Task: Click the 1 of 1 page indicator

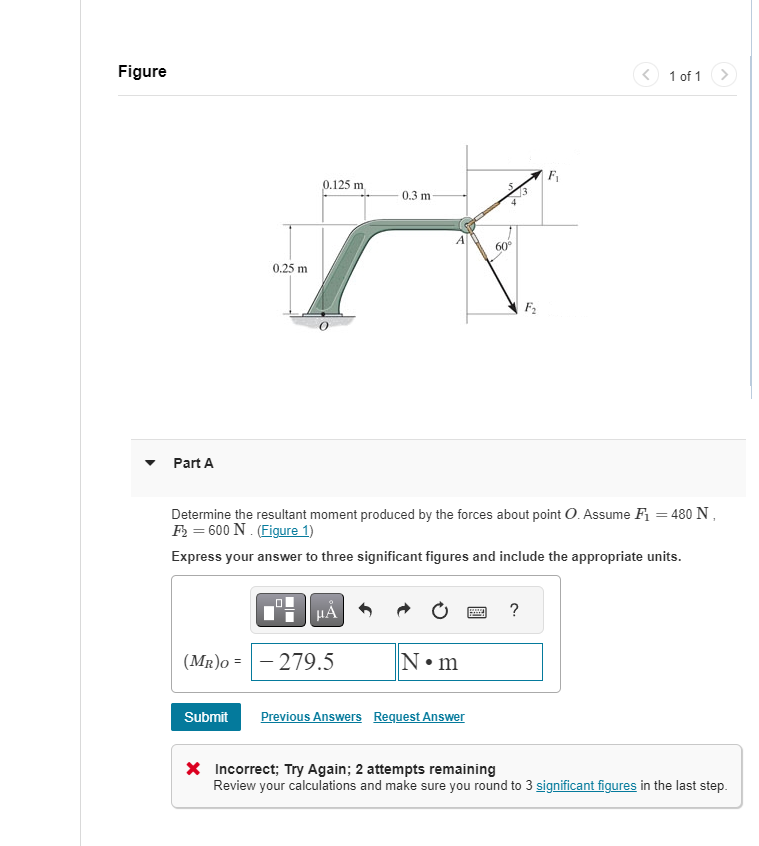Action: click(x=684, y=75)
